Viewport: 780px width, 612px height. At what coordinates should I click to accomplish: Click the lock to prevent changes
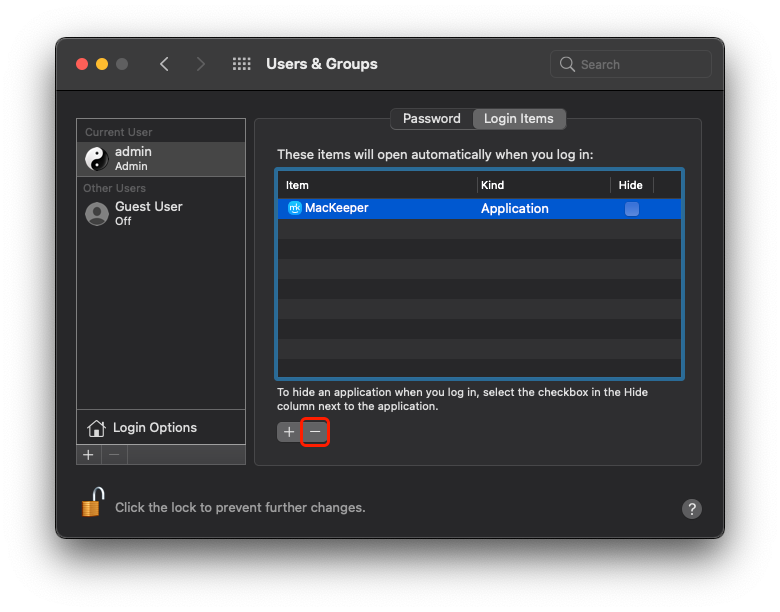click(93, 503)
